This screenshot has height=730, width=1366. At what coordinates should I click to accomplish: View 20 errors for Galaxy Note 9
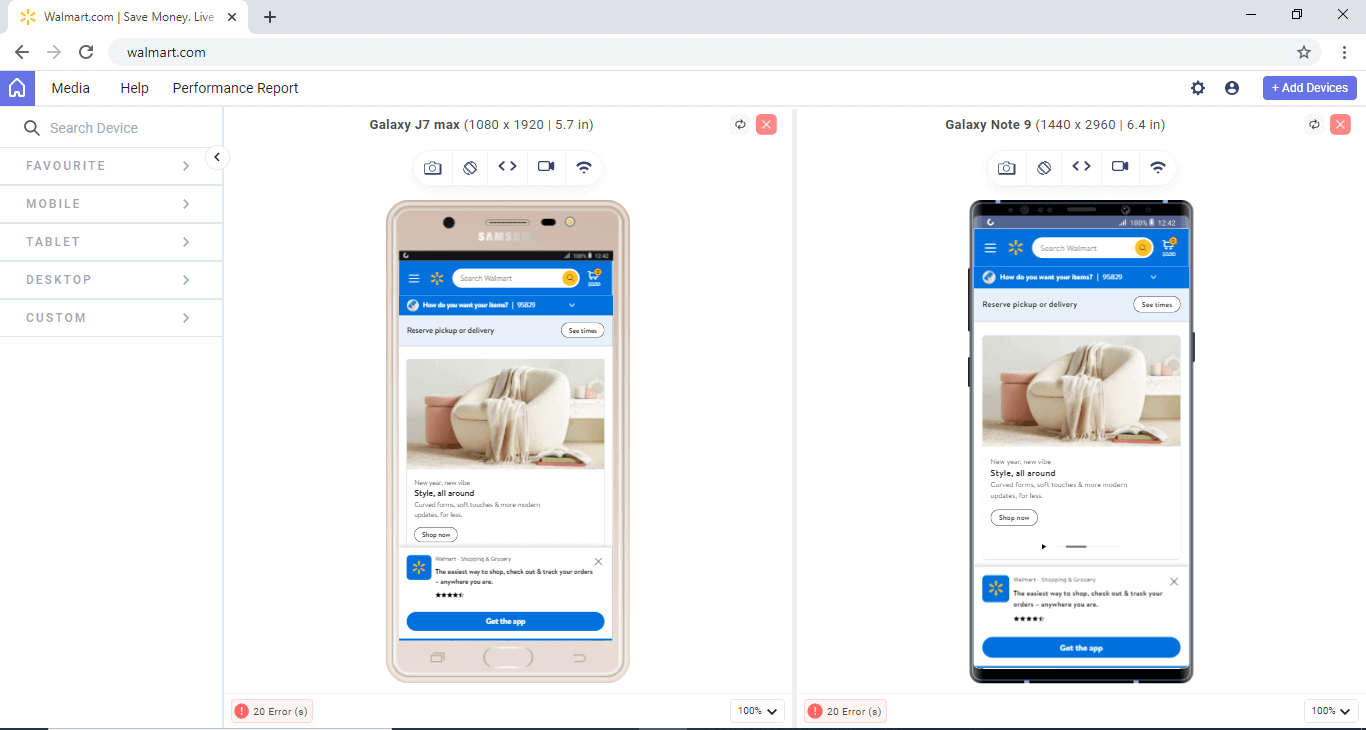tap(846, 711)
